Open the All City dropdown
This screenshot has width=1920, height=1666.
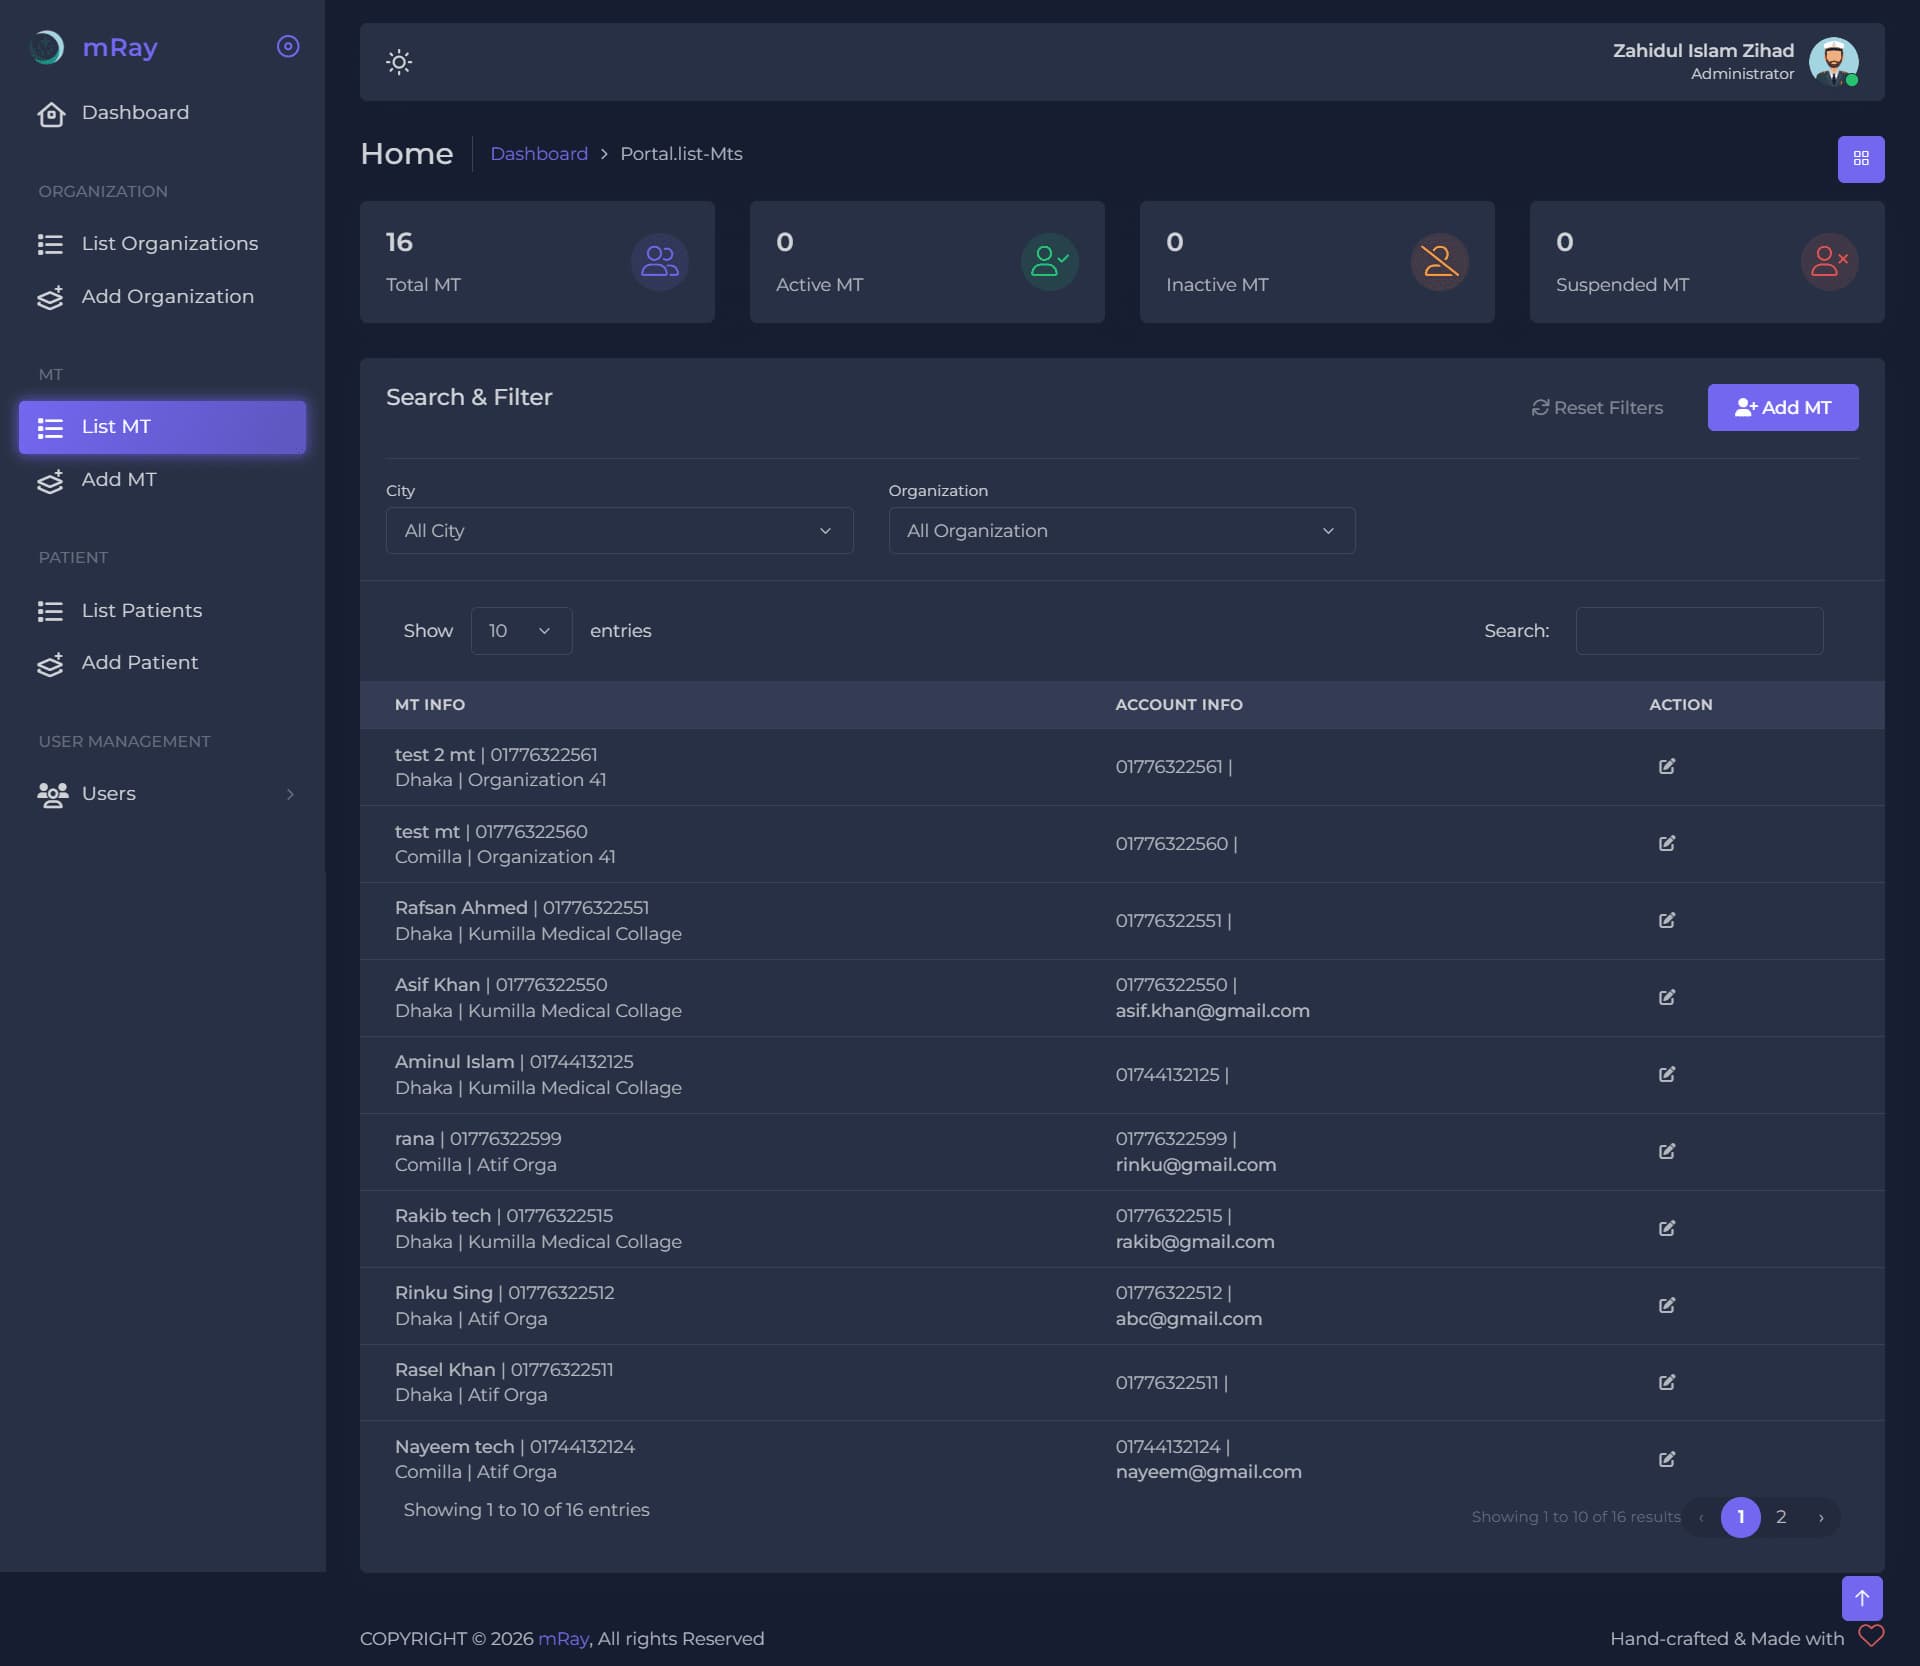(x=619, y=531)
